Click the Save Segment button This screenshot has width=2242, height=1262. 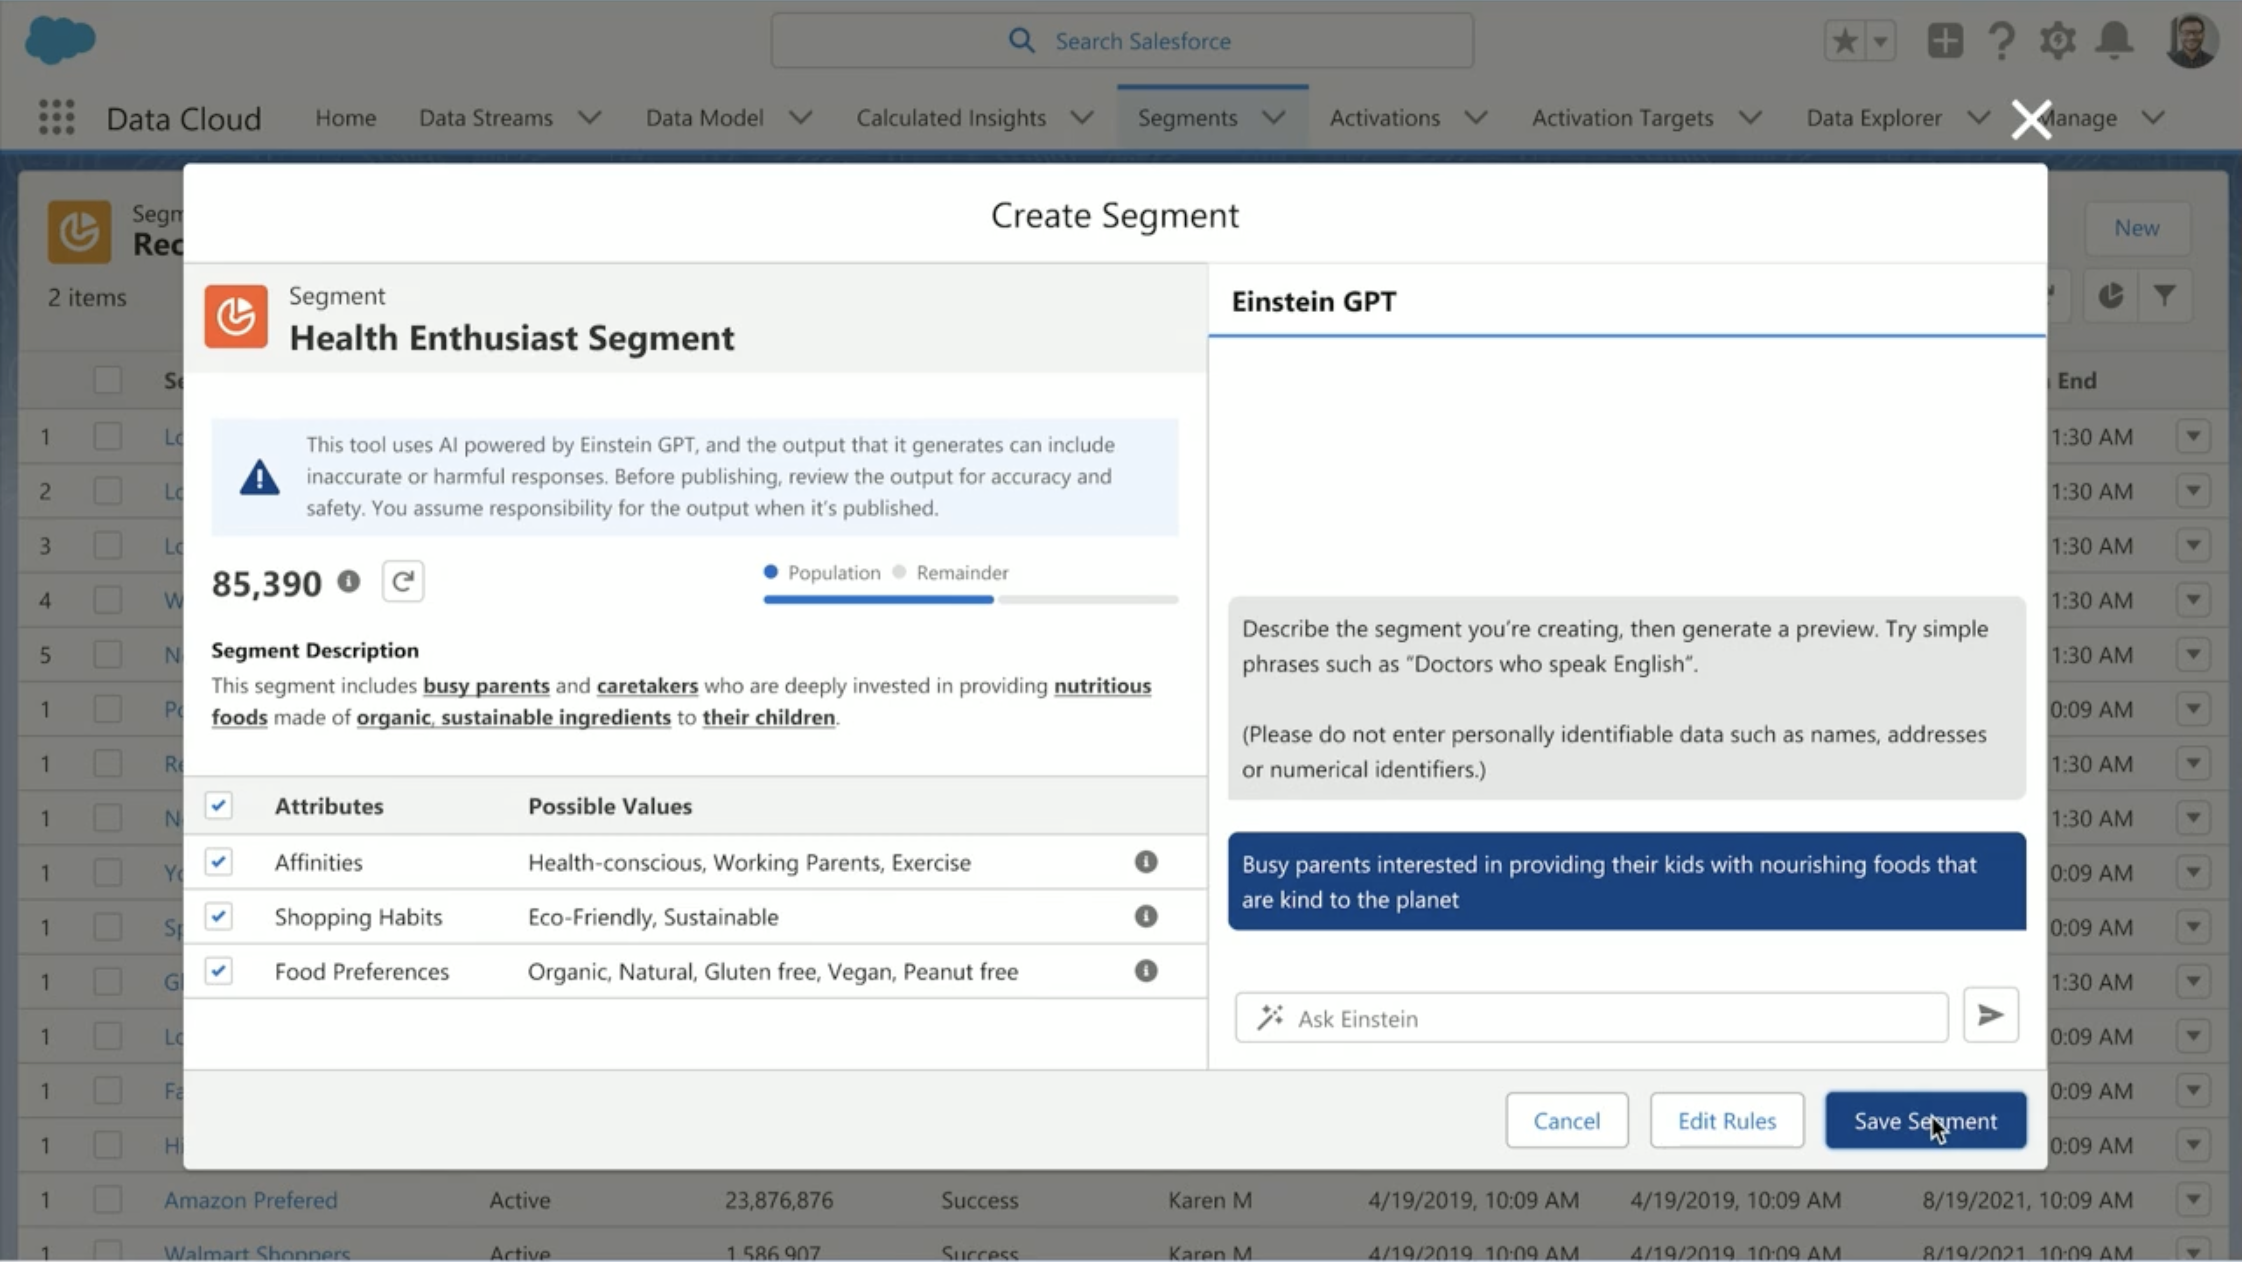coord(1925,1120)
